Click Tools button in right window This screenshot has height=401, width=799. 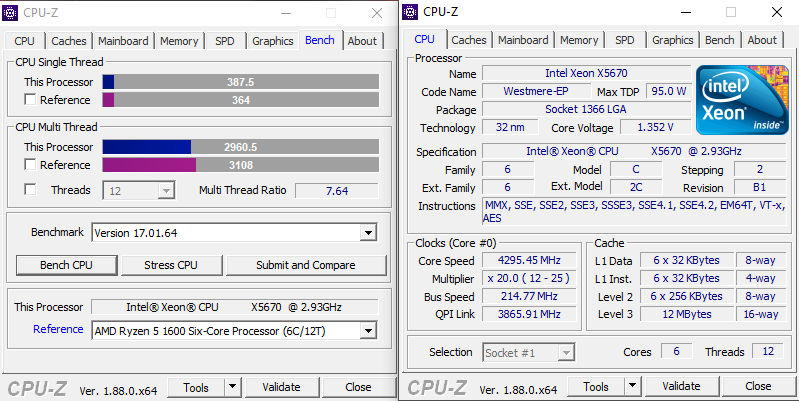coord(596,386)
